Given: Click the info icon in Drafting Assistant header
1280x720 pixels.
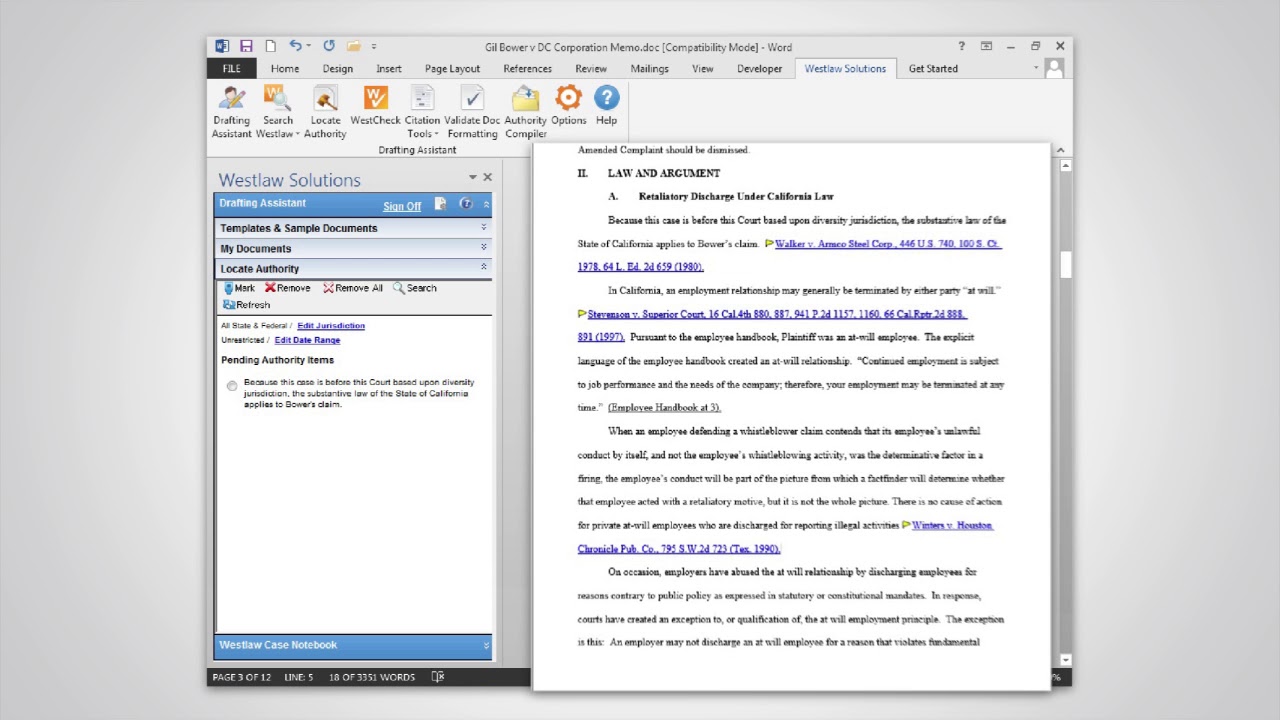Looking at the screenshot, I should [466, 204].
